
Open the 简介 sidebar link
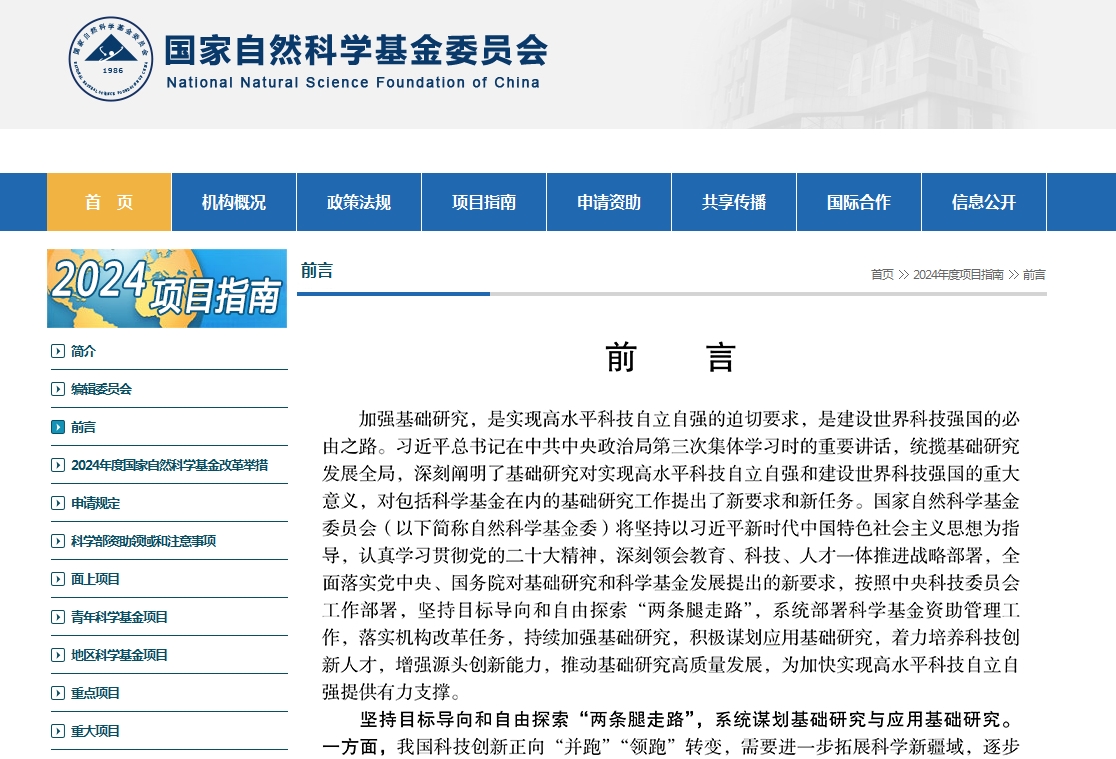(83, 351)
